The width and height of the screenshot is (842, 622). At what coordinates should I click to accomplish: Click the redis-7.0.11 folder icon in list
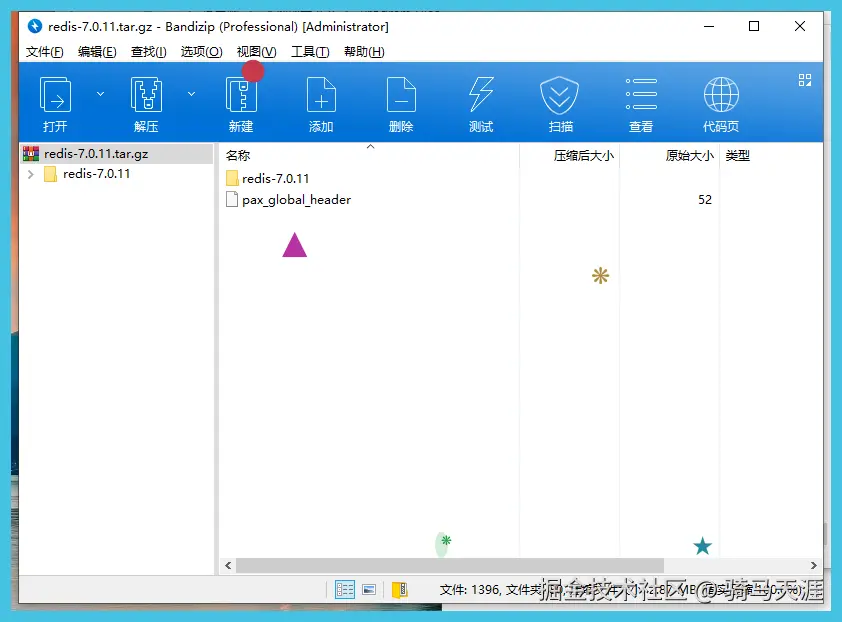click(232, 178)
